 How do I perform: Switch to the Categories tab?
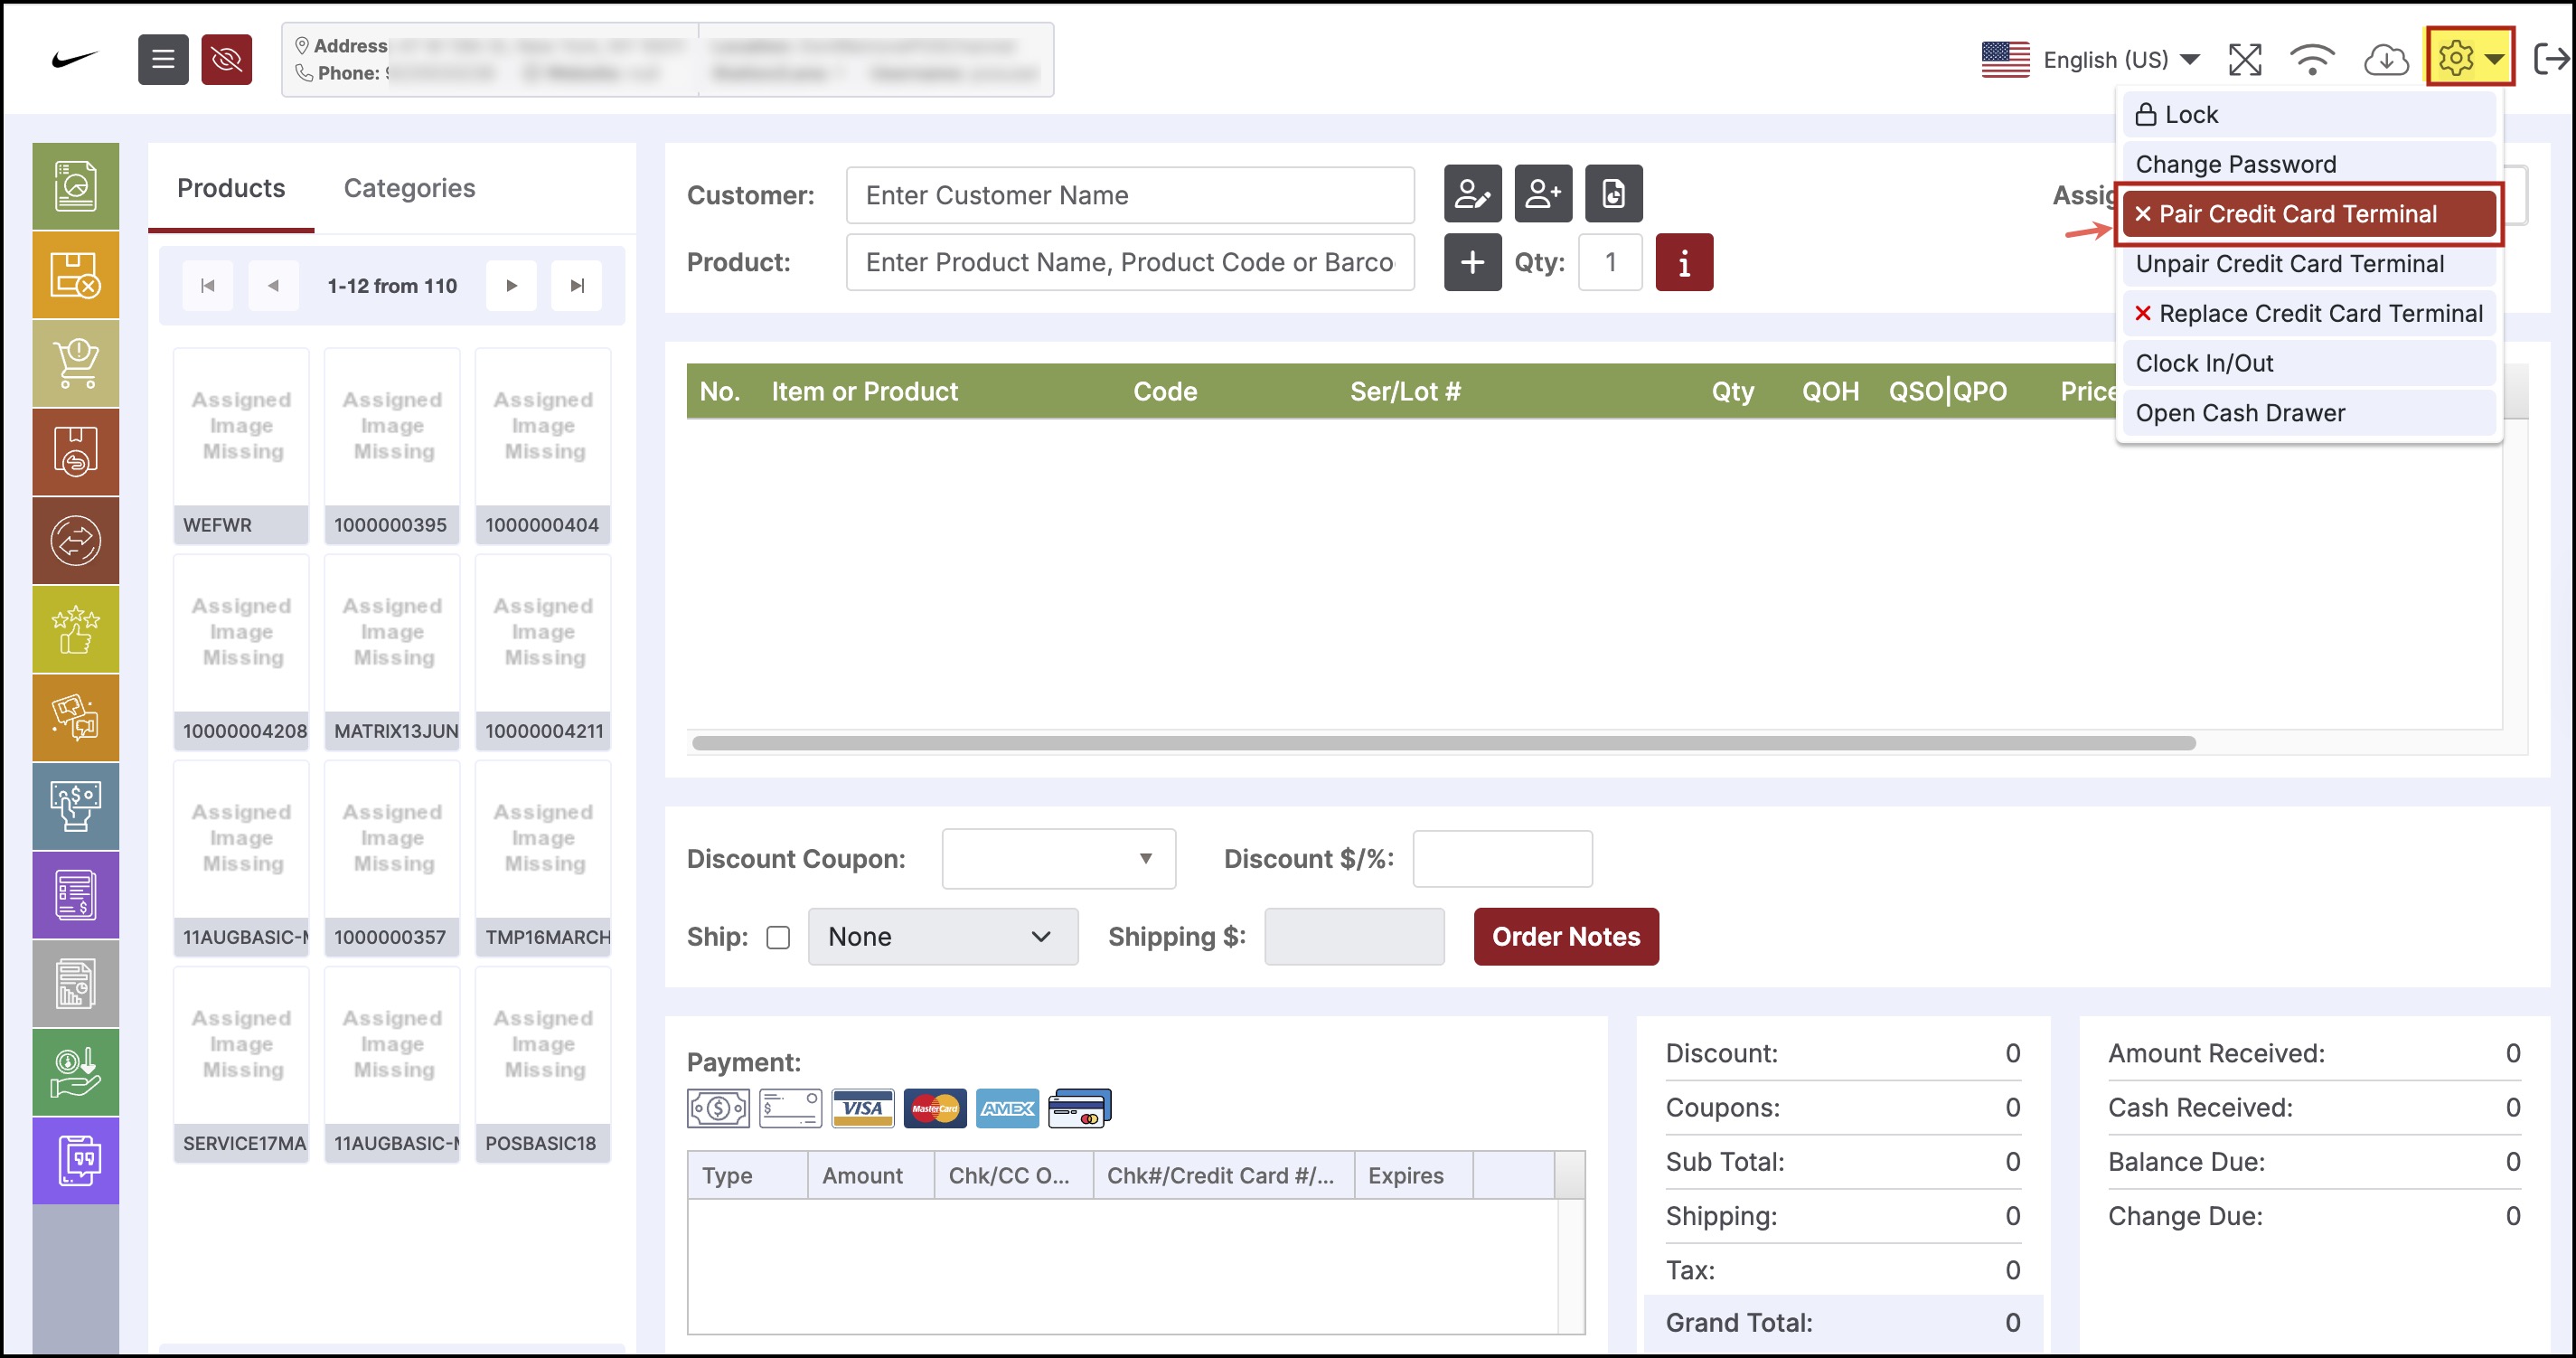pos(409,188)
